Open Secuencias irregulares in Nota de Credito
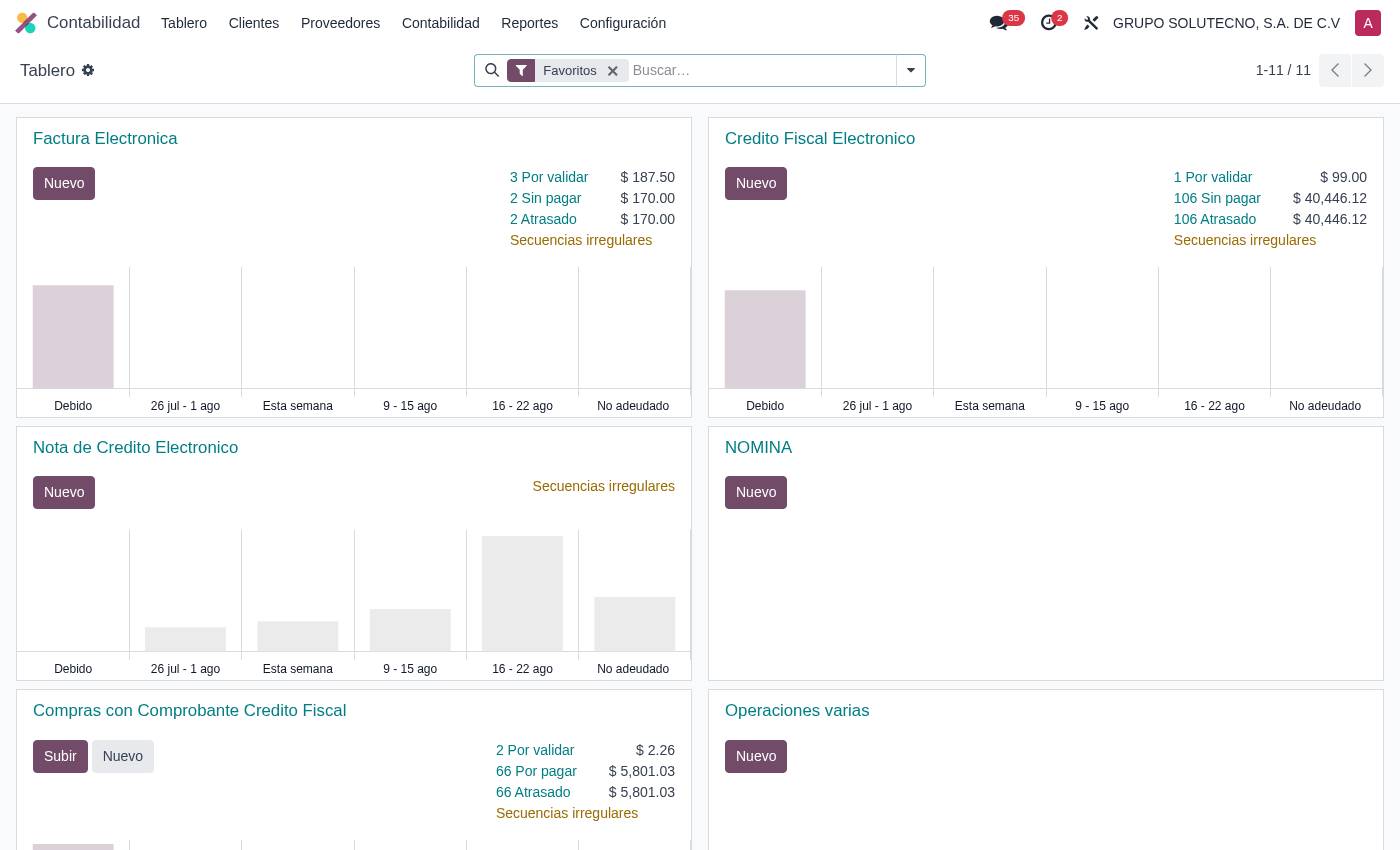 coord(604,486)
